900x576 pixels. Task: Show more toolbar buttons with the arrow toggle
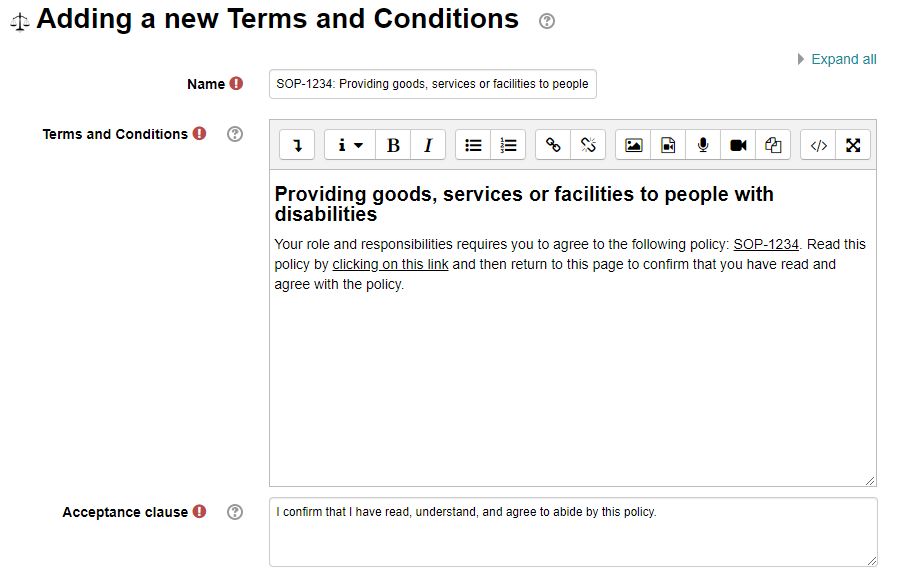[x=297, y=145]
